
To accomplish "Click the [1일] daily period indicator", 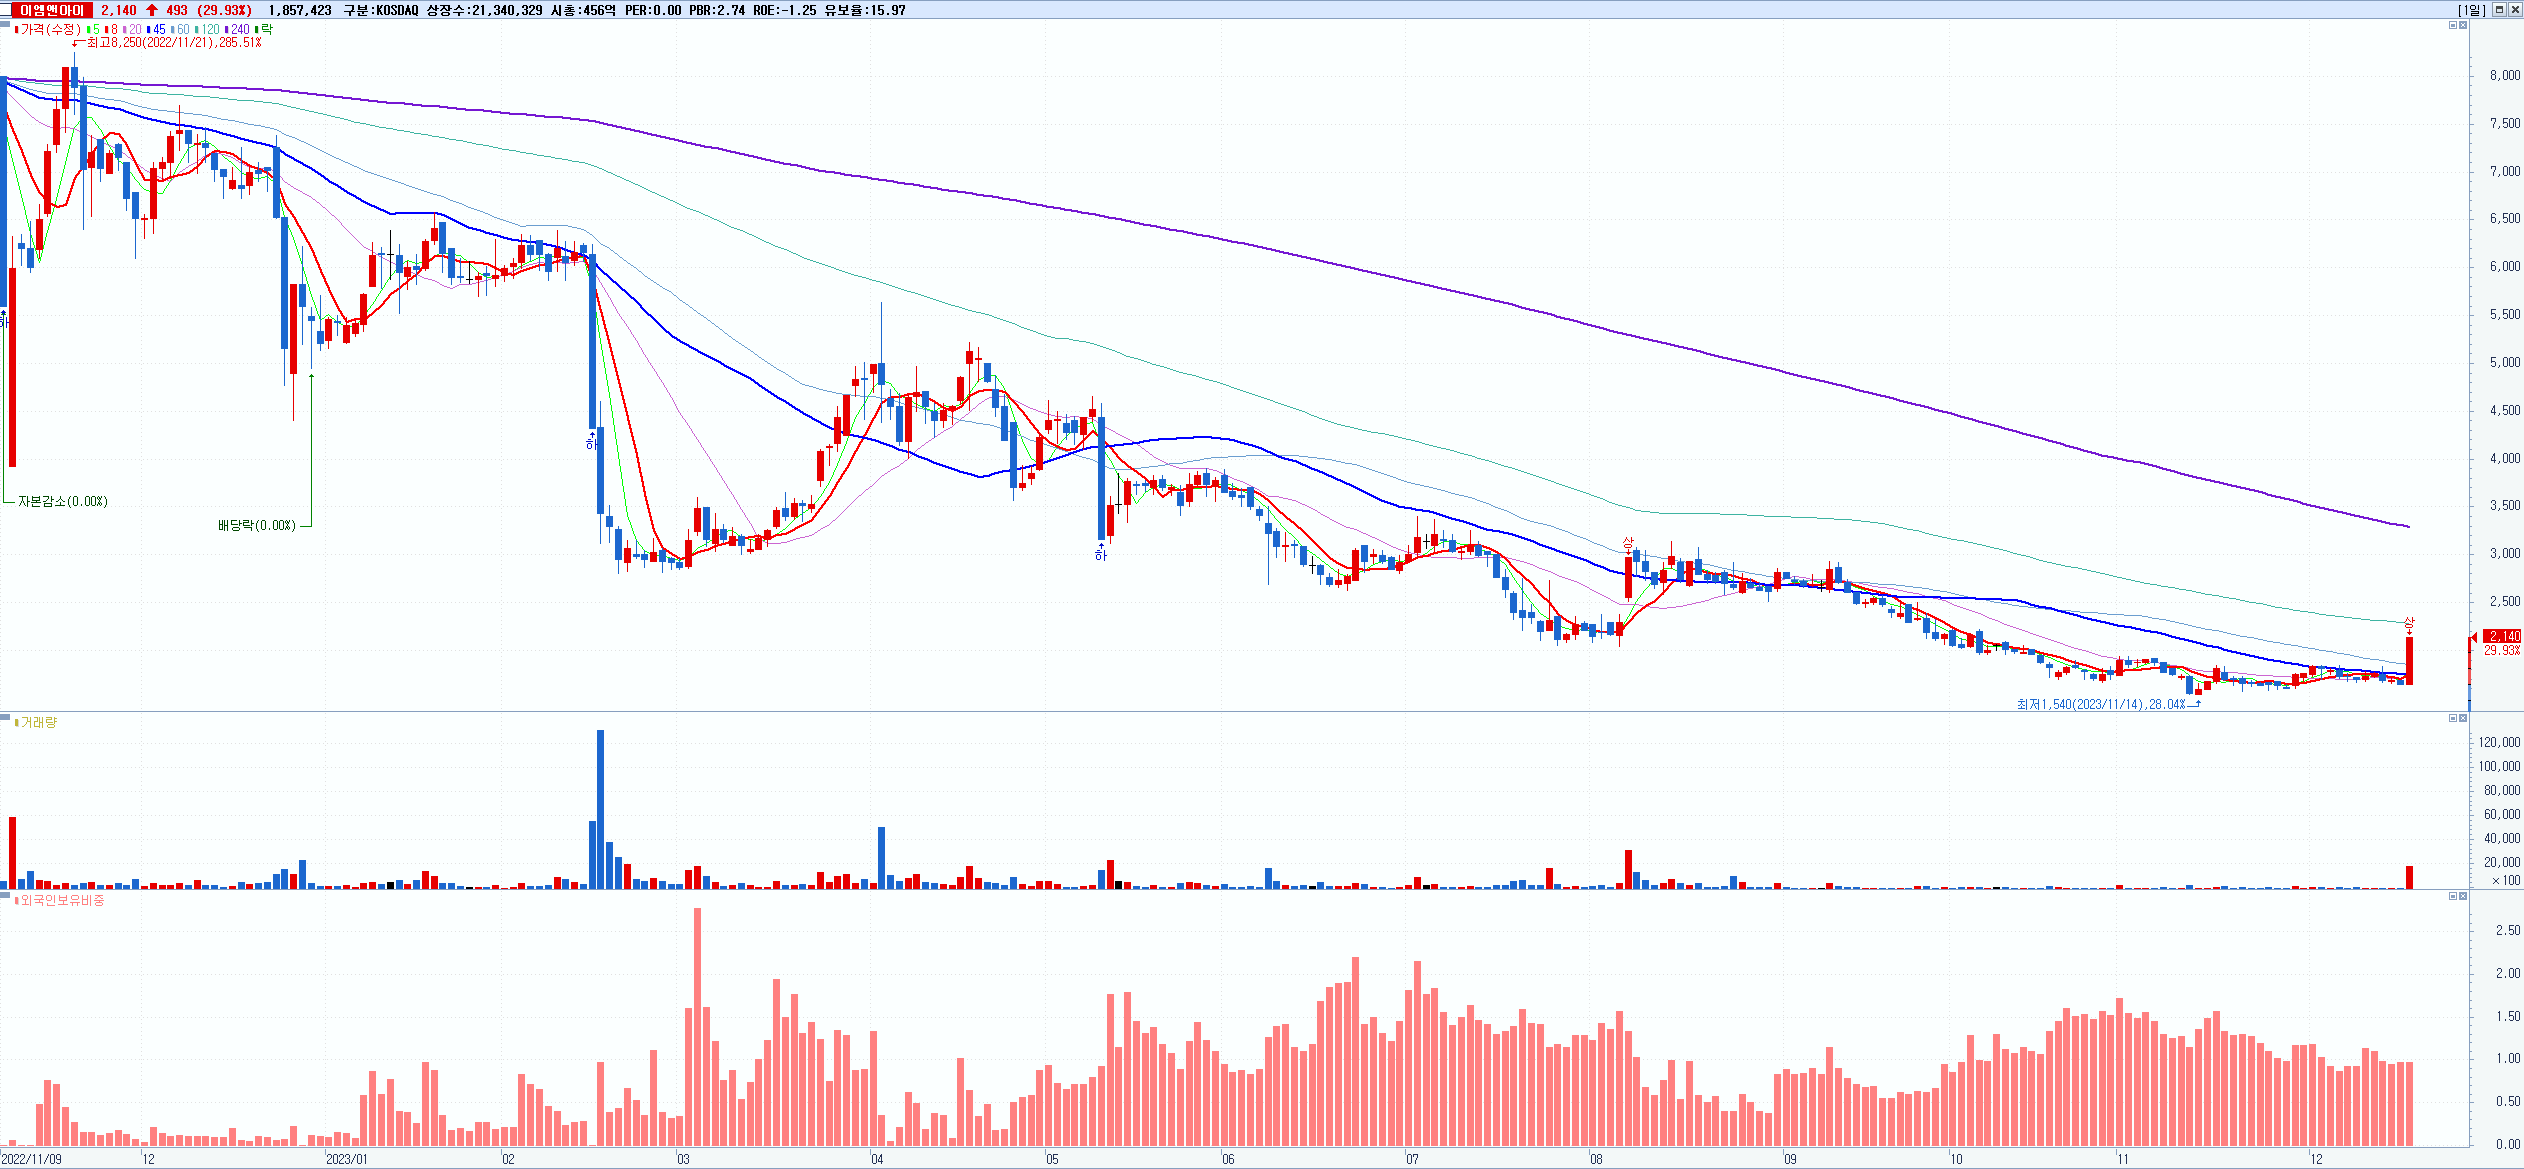I will point(2470,10).
